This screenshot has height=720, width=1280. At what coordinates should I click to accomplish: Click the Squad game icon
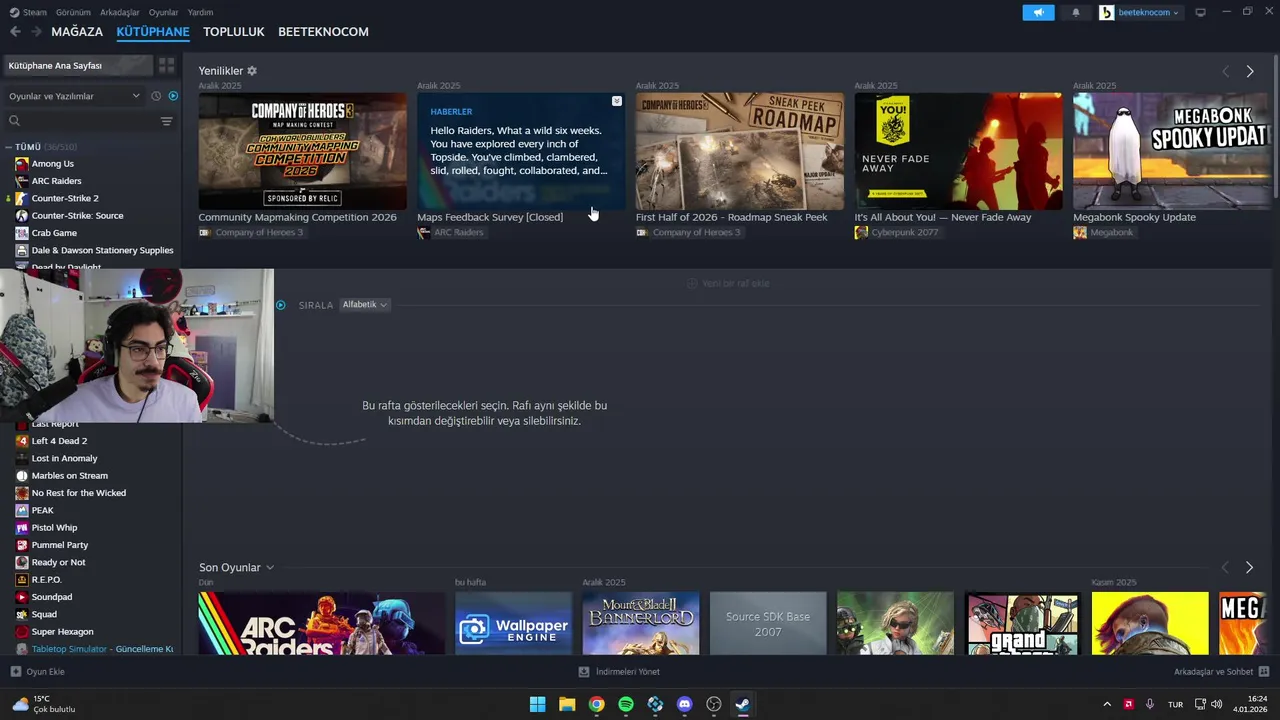[22, 614]
